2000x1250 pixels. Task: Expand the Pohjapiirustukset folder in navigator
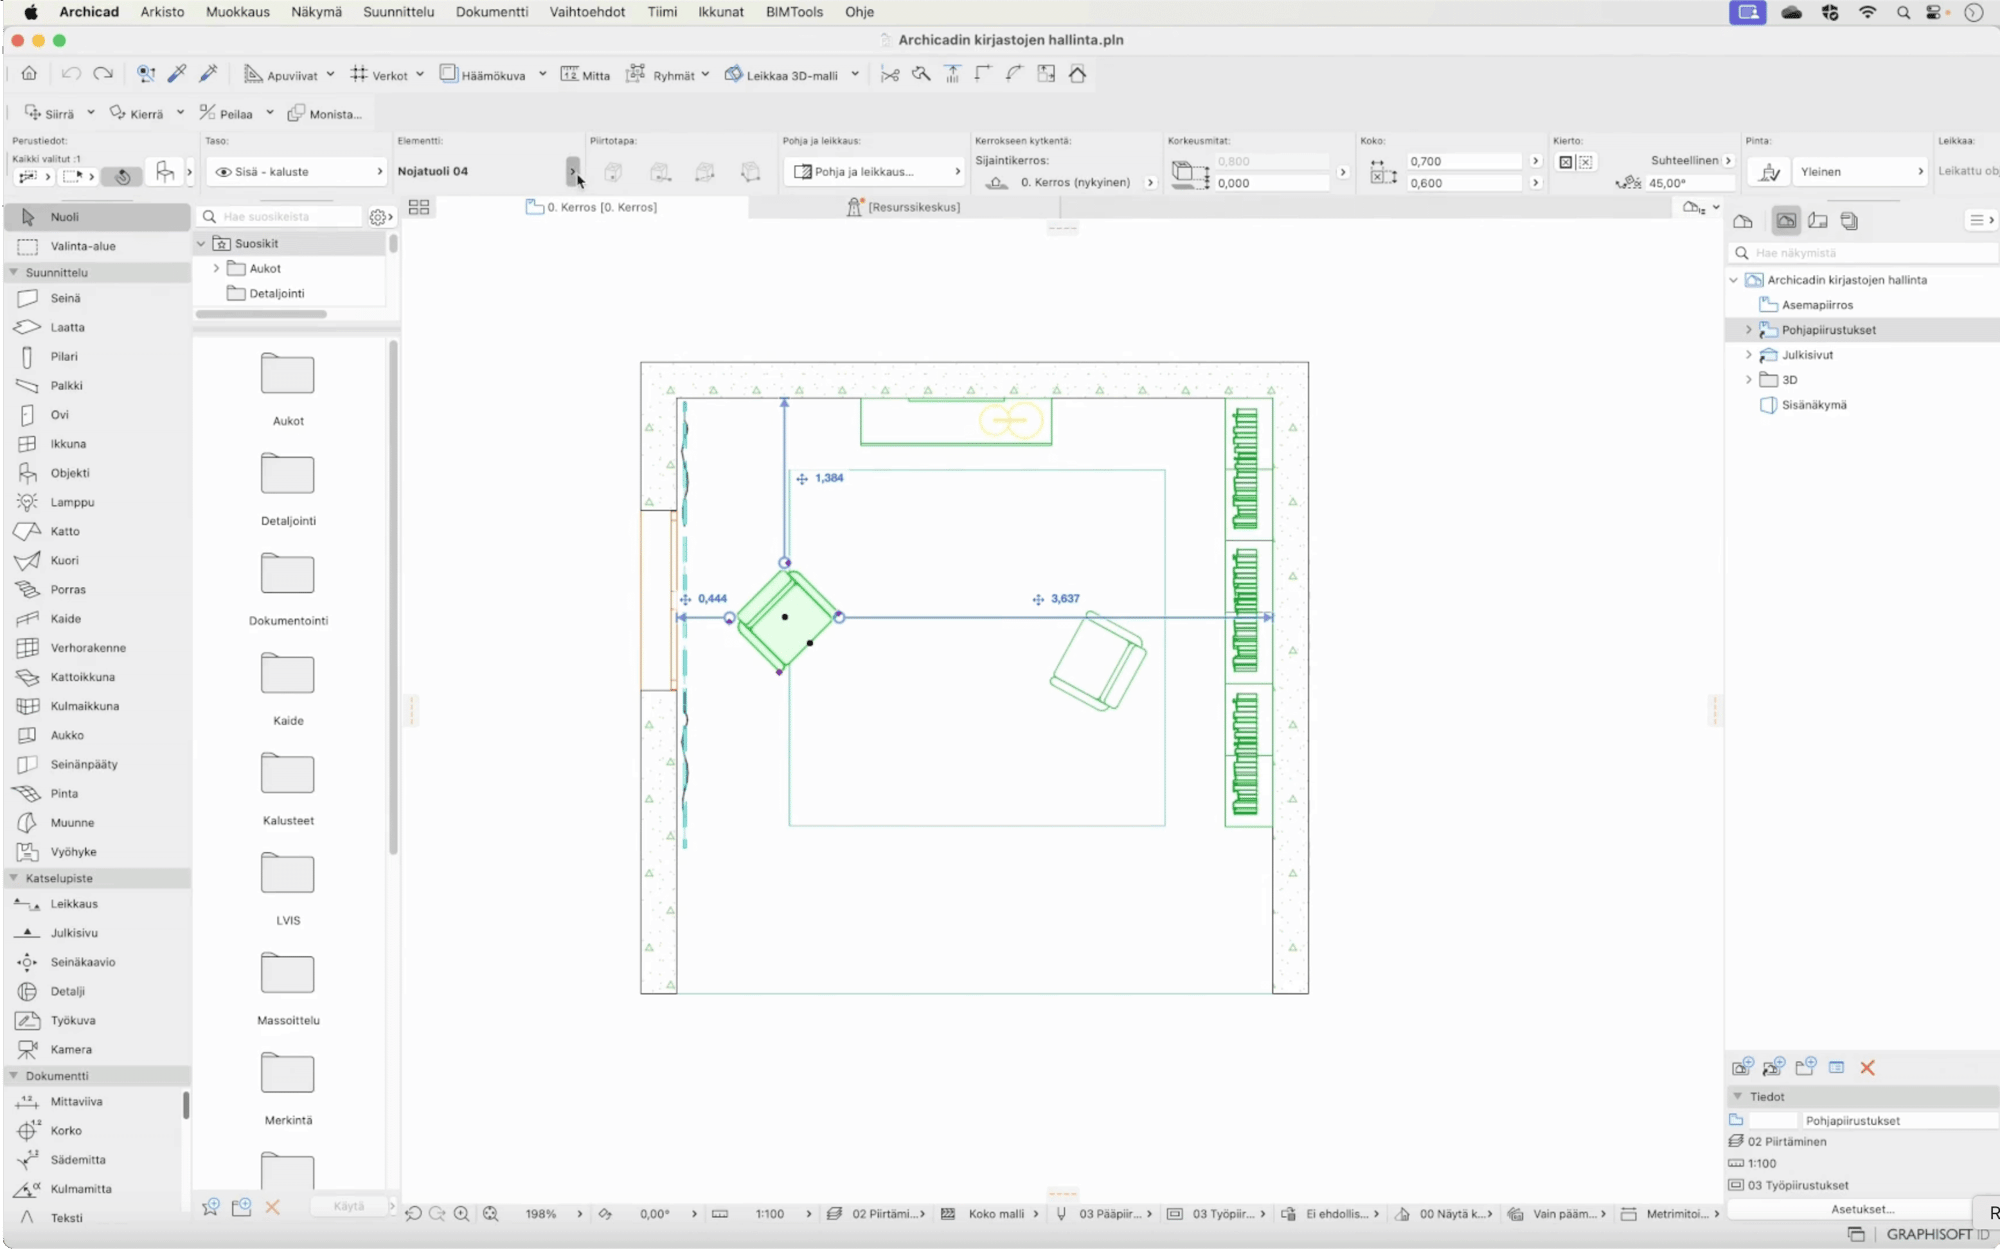tap(1748, 330)
